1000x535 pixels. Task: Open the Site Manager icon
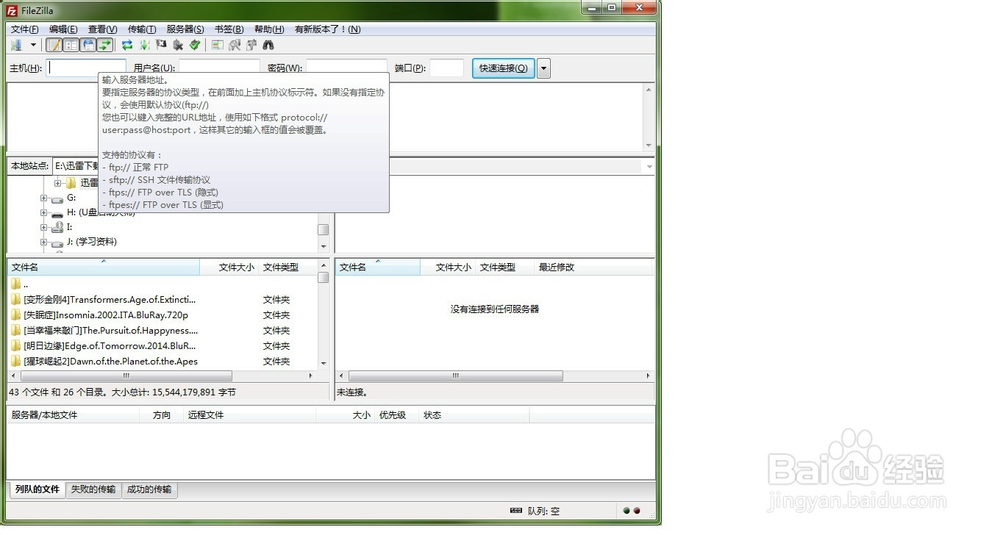(x=17, y=45)
